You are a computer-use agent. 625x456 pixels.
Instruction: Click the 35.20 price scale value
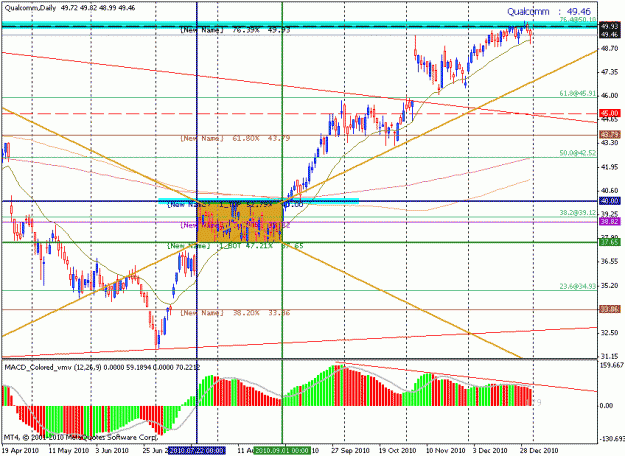(x=610, y=285)
